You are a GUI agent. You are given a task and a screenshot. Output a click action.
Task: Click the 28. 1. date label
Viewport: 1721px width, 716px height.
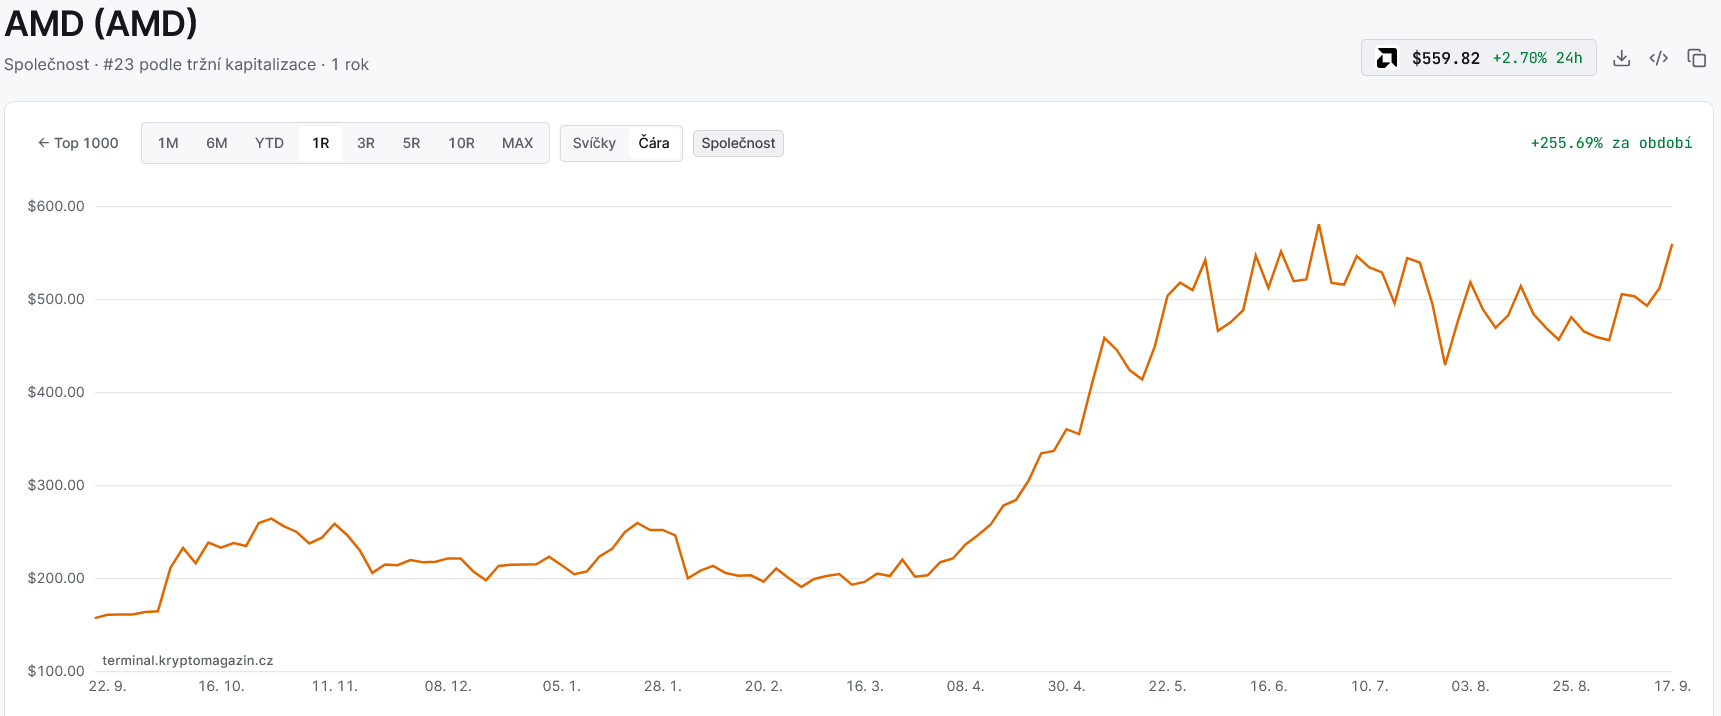pyautogui.click(x=663, y=686)
